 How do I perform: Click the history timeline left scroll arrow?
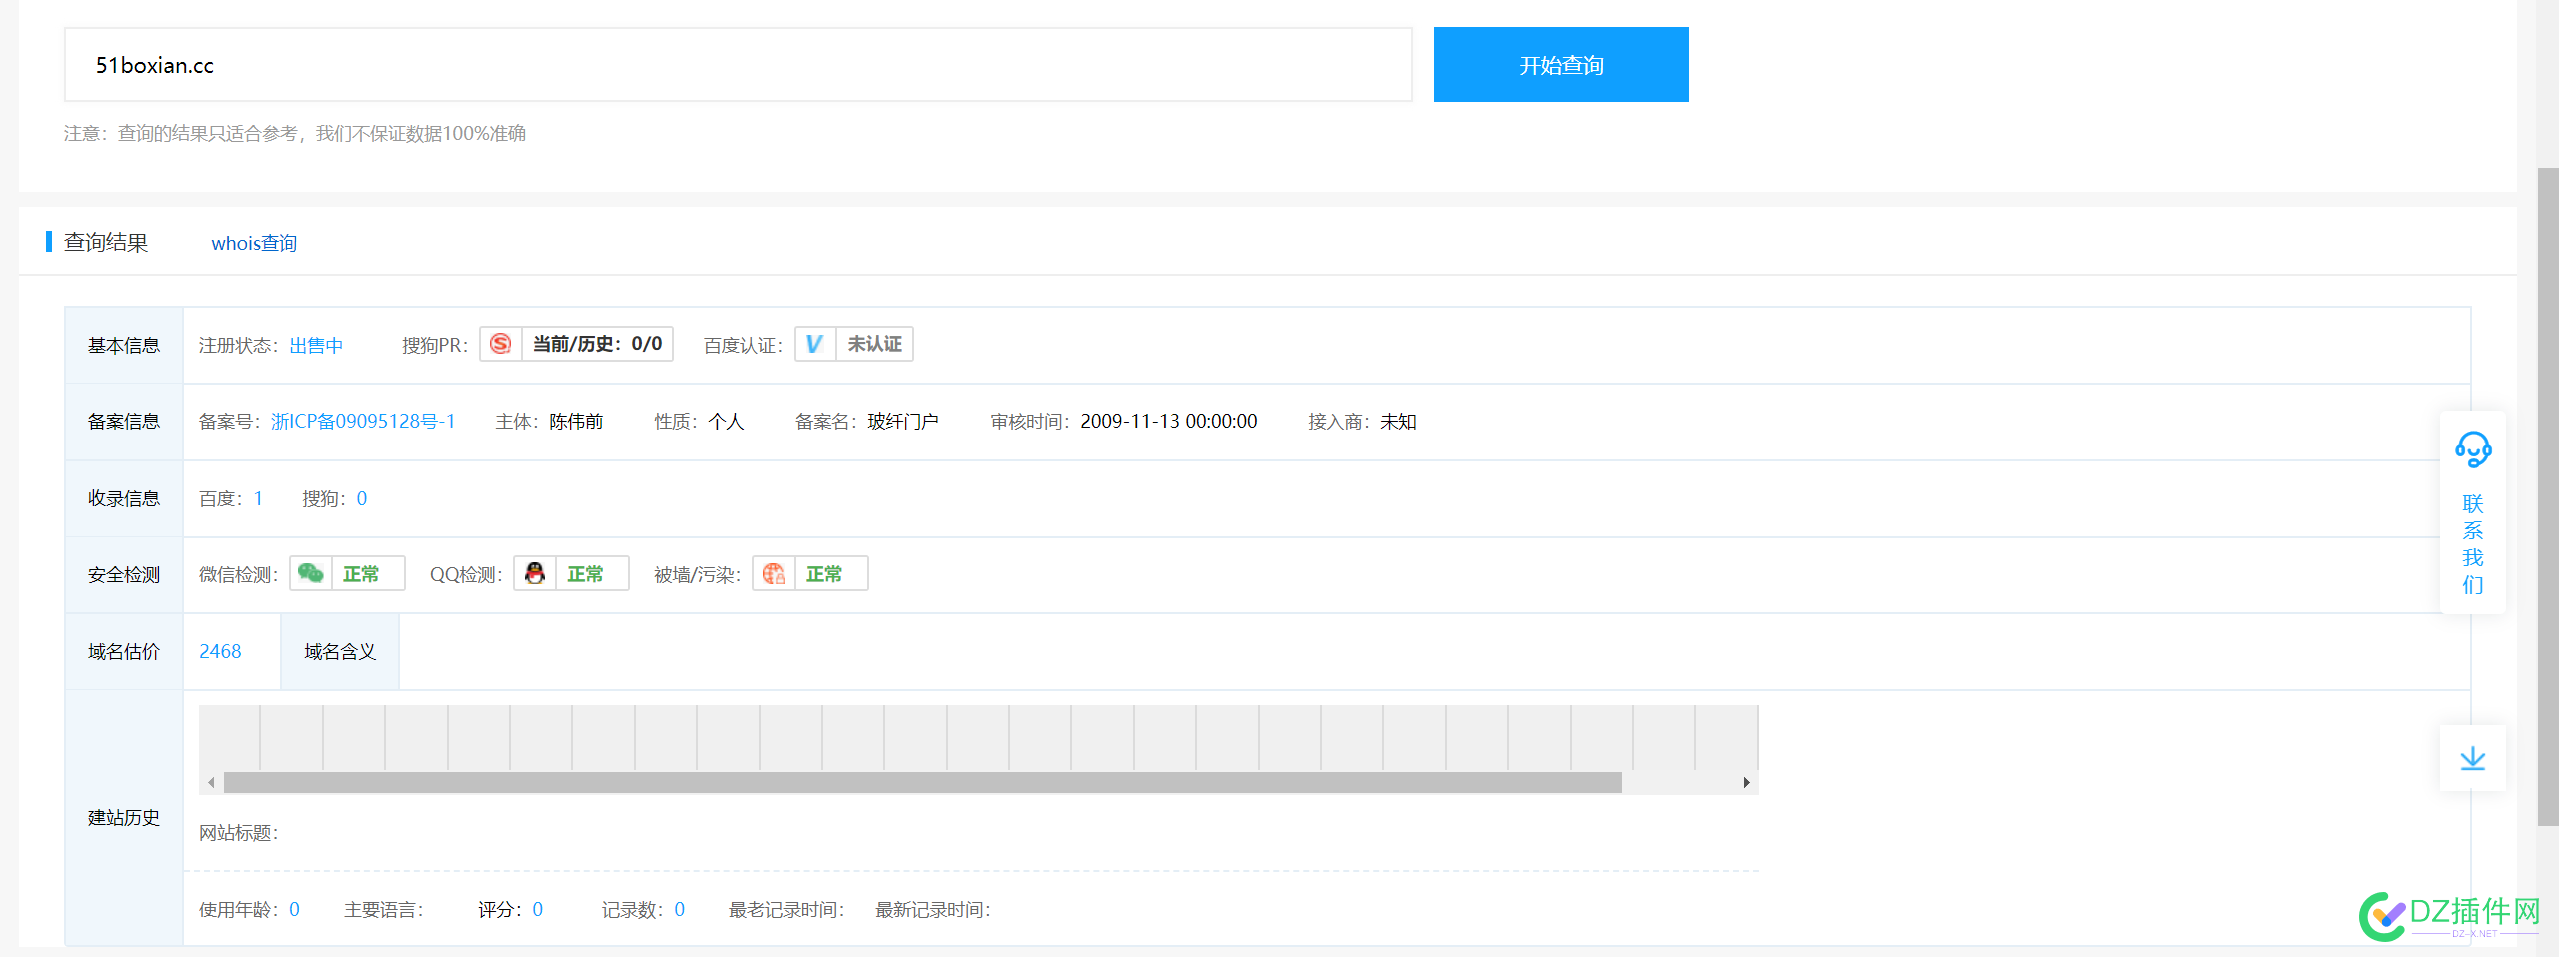click(x=211, y=782)
